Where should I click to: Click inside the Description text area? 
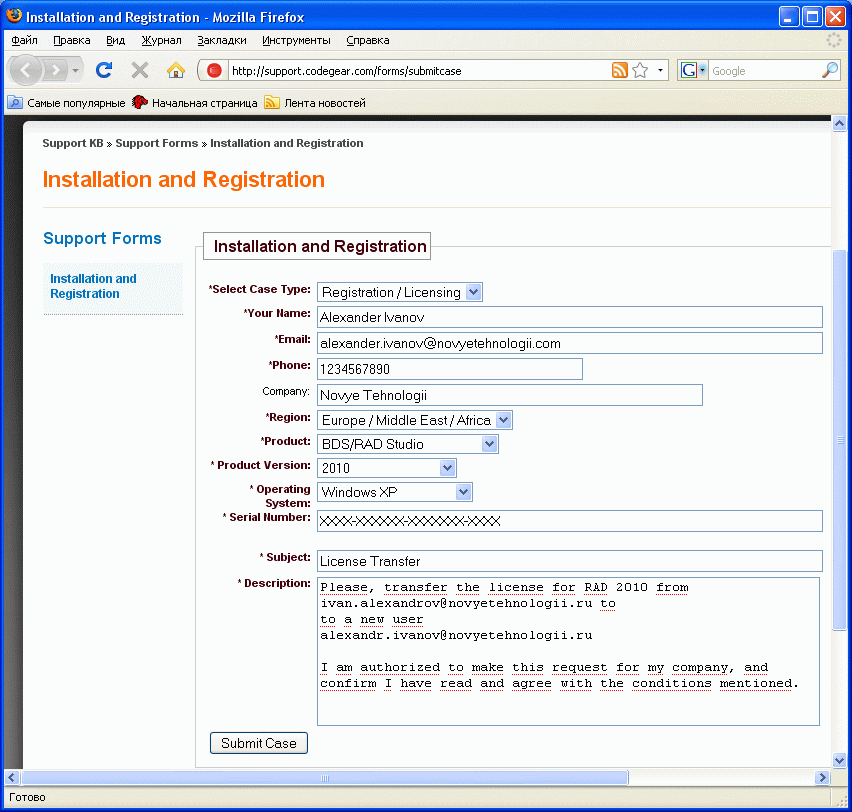[568, 651]
